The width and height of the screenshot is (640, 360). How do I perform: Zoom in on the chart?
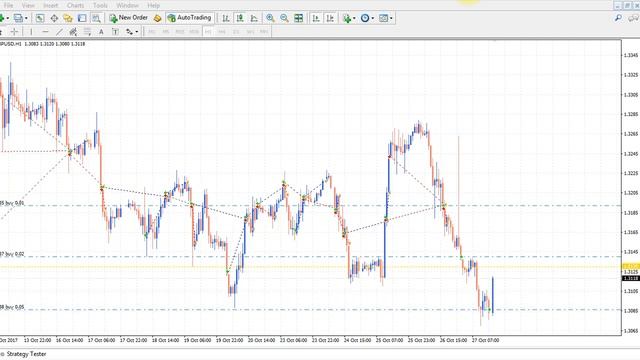pos(270,18)
